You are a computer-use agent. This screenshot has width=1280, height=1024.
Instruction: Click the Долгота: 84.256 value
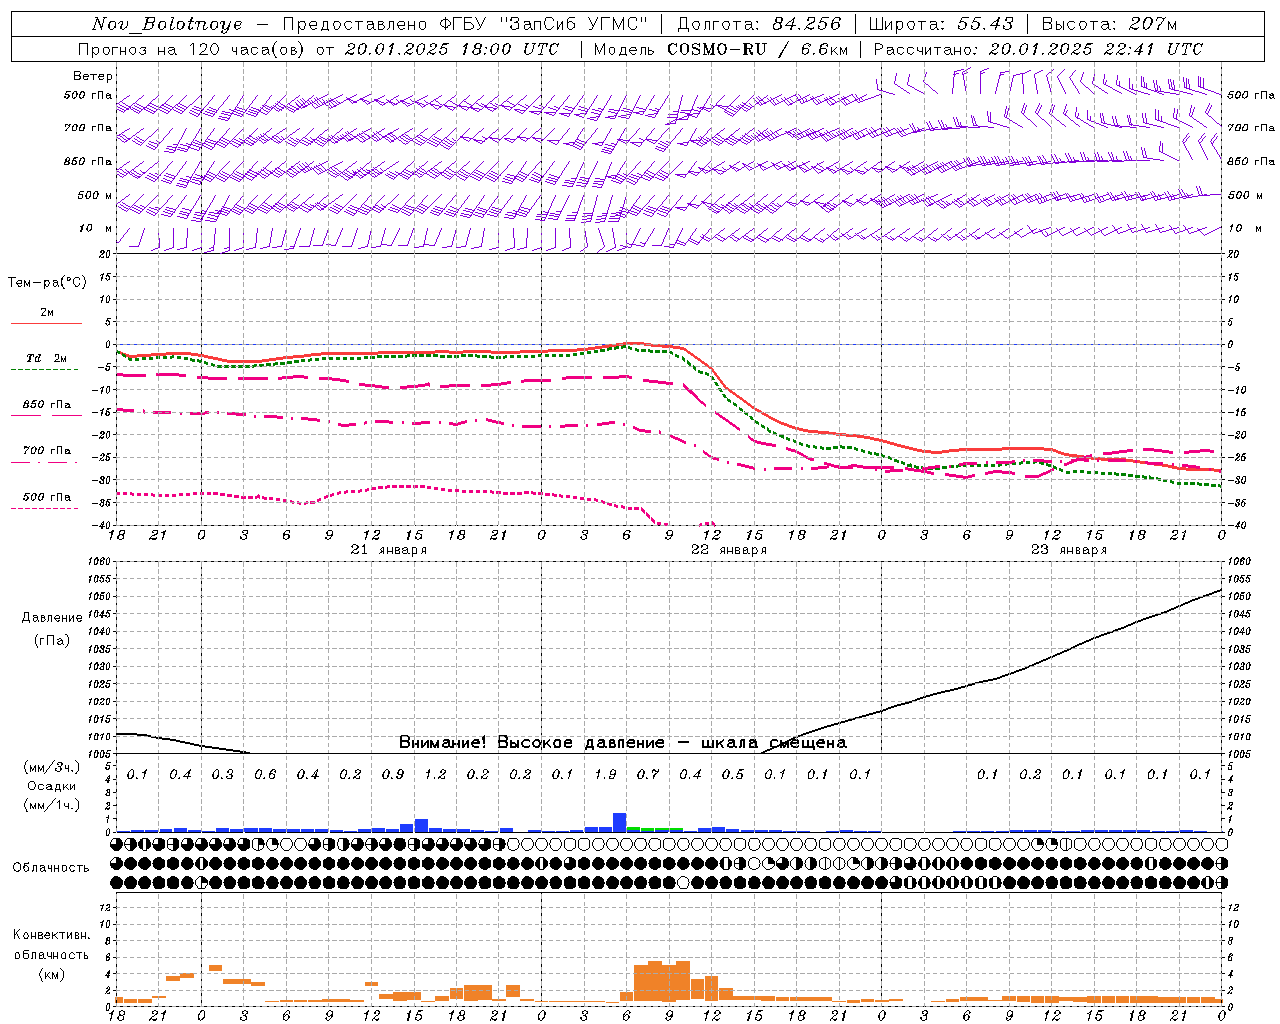click(759, 24)
